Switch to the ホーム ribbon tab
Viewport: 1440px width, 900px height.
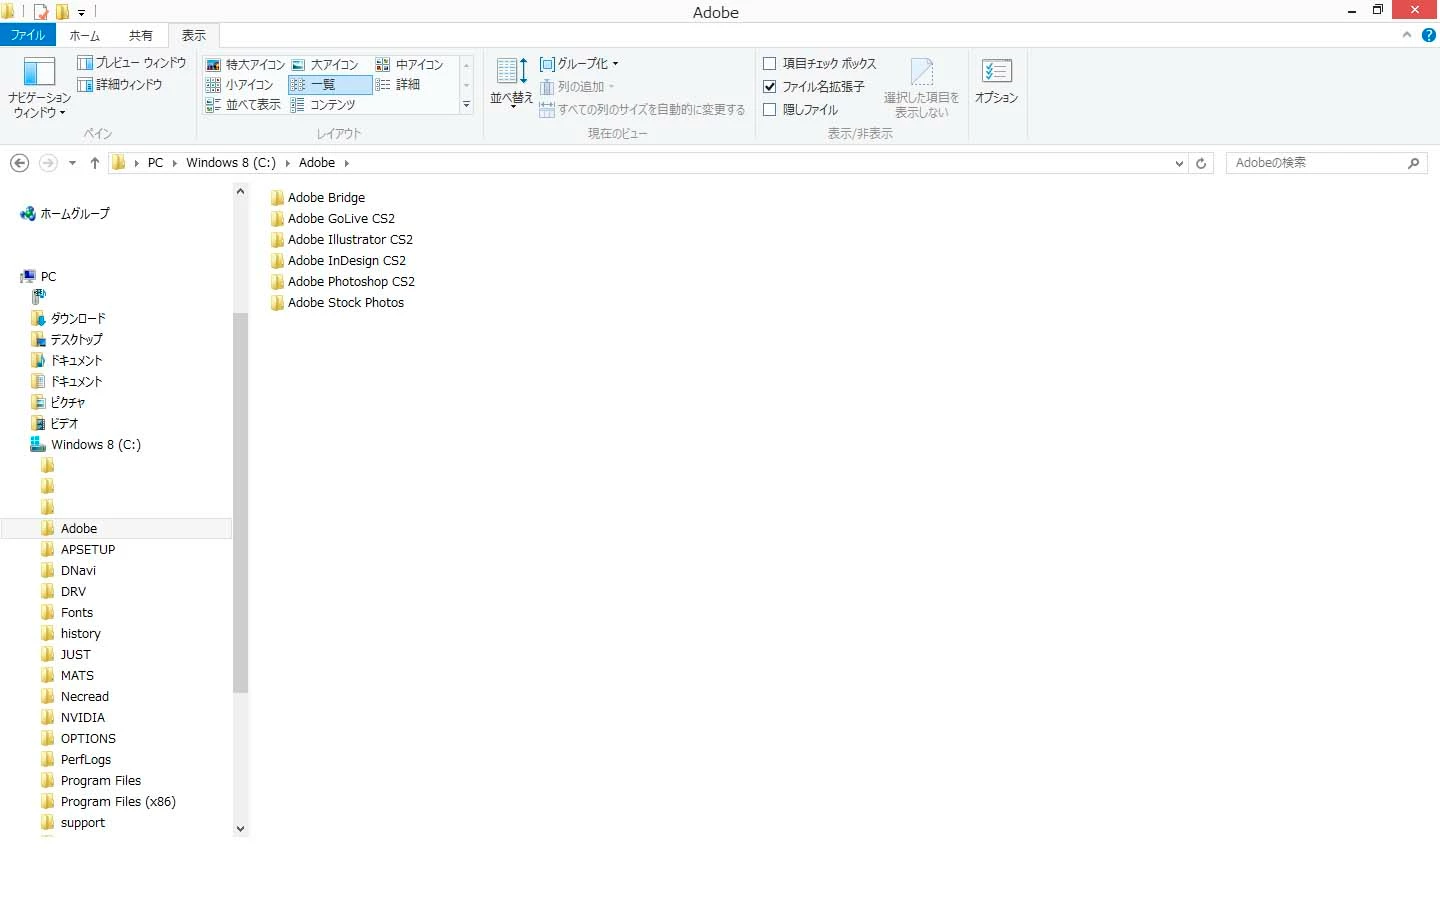pos(85,36)
